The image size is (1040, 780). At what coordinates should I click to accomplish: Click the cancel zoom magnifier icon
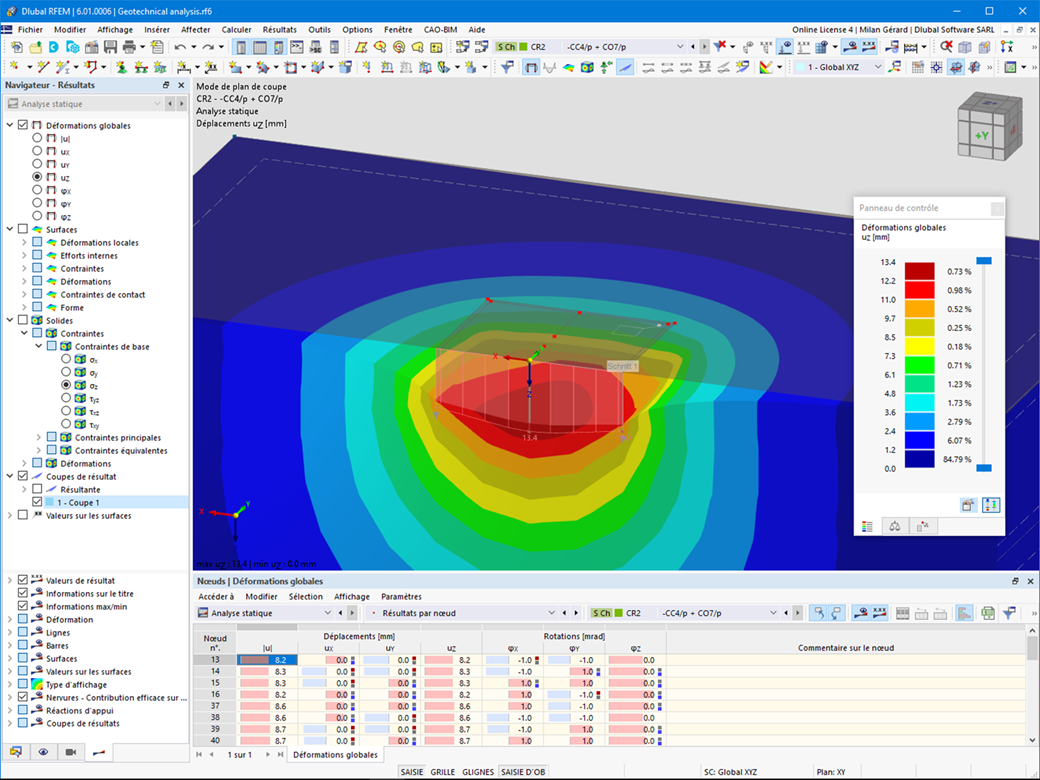tap(946, 47)
